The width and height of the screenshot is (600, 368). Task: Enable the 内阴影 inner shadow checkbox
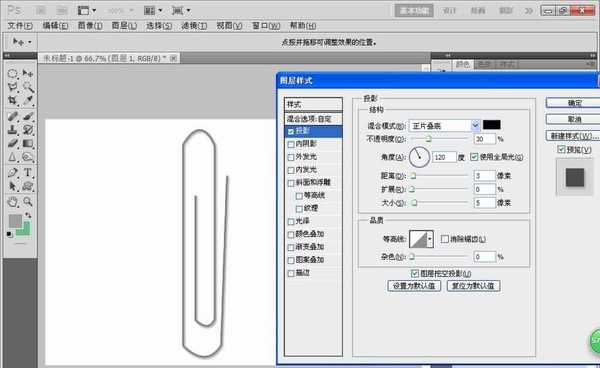click(291, 144)
